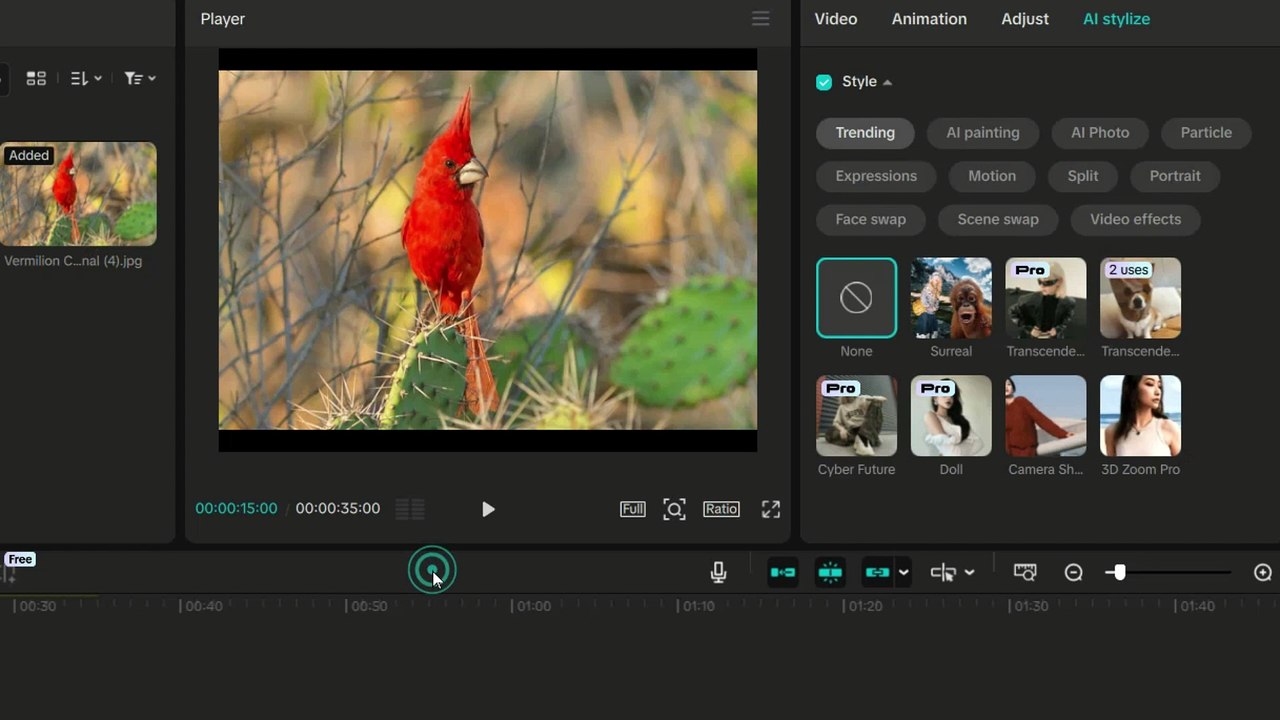This screenshot has width=1280, height=720.
Task: Toggle main track magnet on timeline
Action: coord(782,572)
